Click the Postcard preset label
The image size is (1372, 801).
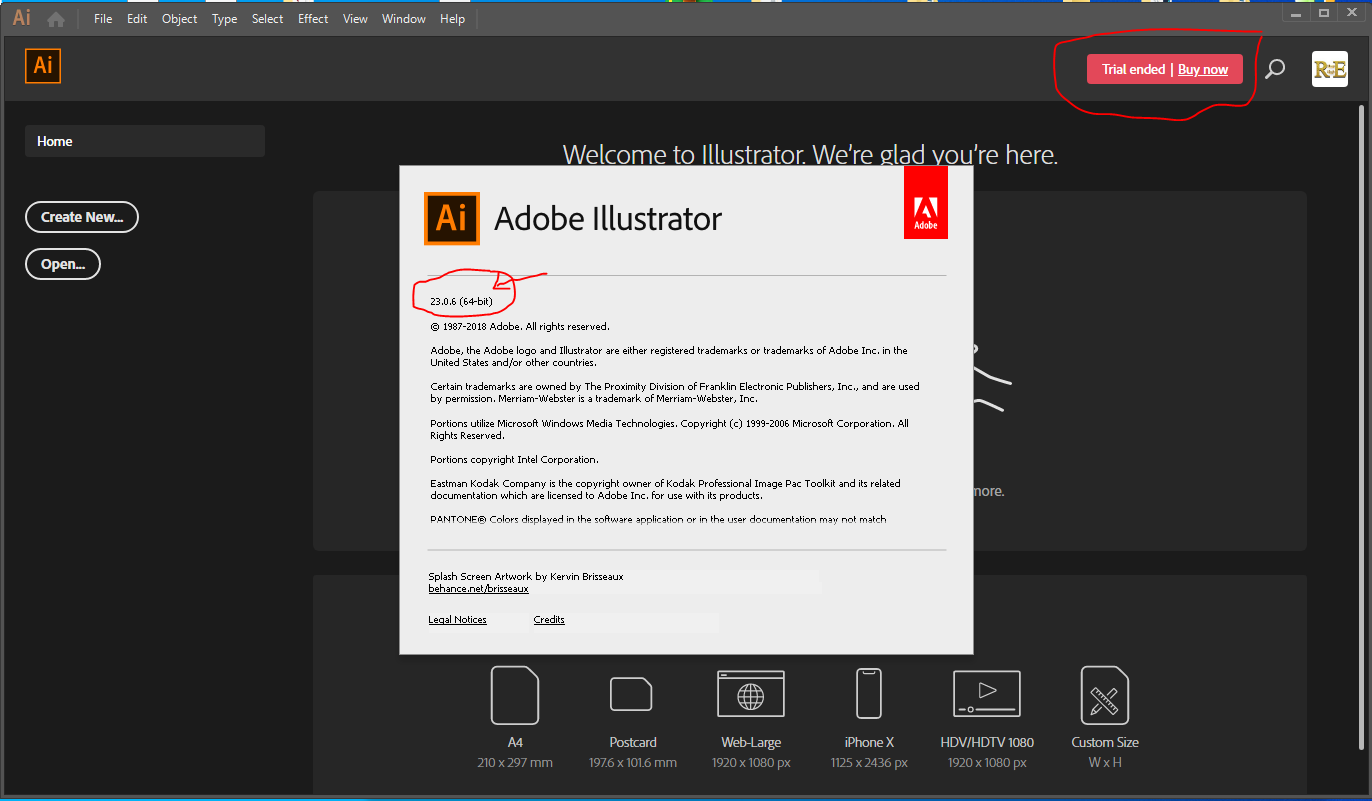coord(633,742)
